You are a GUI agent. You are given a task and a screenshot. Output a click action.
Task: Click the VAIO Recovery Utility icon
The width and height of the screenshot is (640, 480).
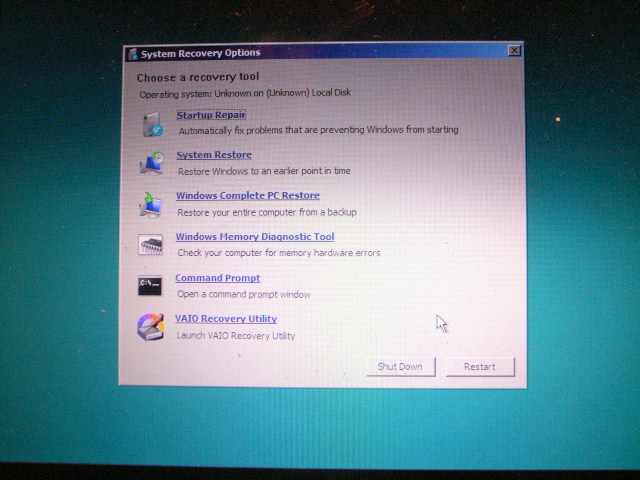(x=151, y=327)
